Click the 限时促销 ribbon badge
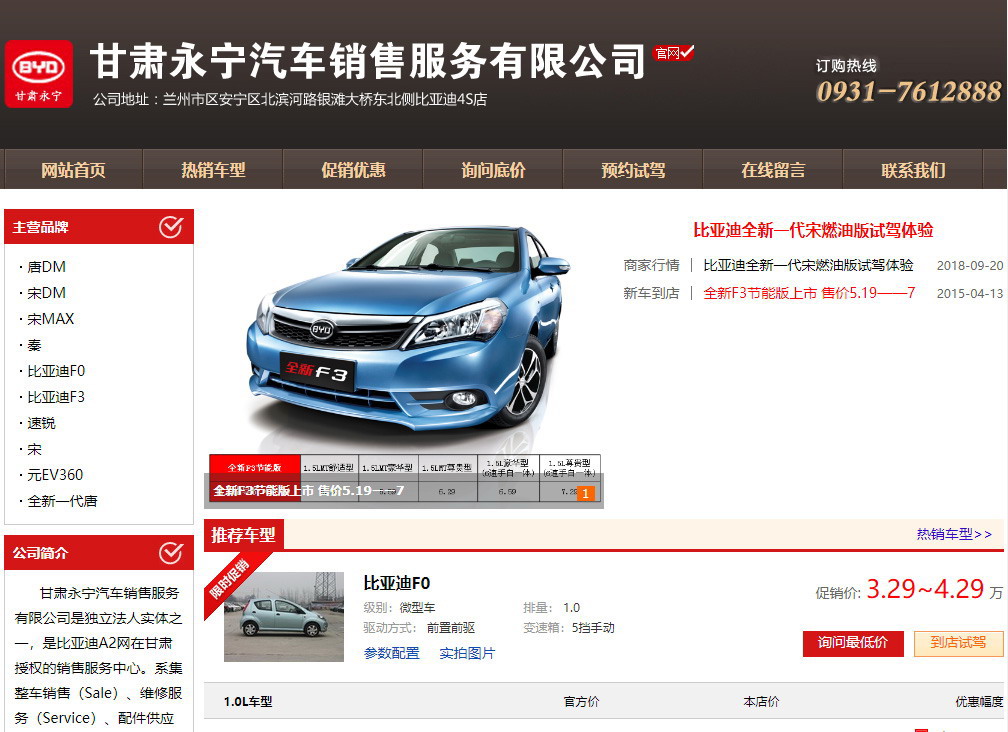1008x732 pixels. 228,579
